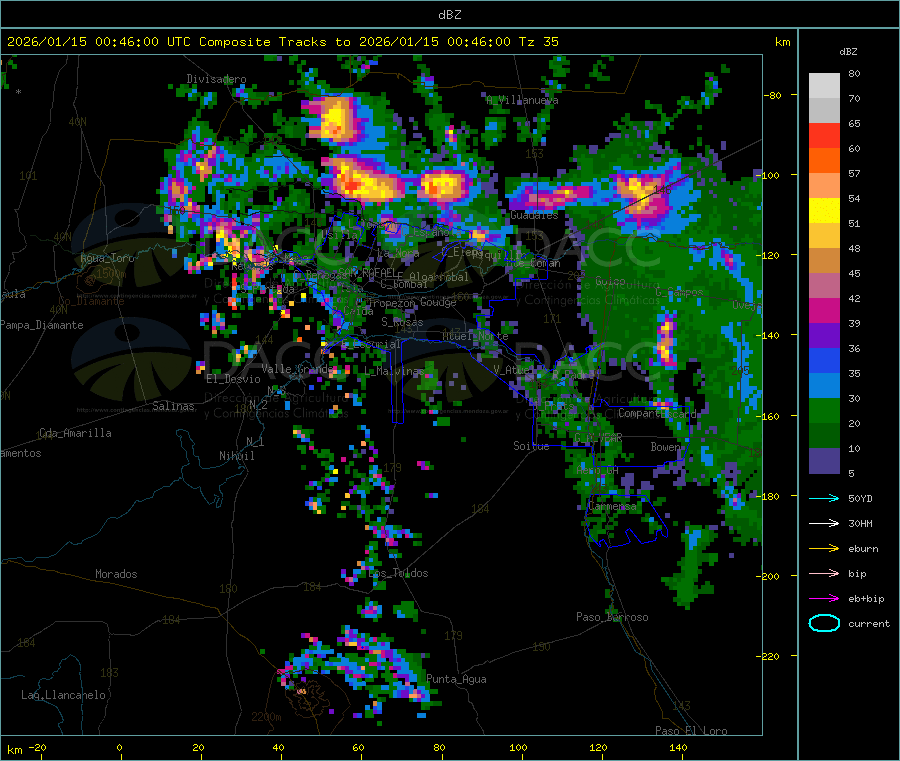Click the magenta eb+bip arrow in legend

[x=824, y=599]
